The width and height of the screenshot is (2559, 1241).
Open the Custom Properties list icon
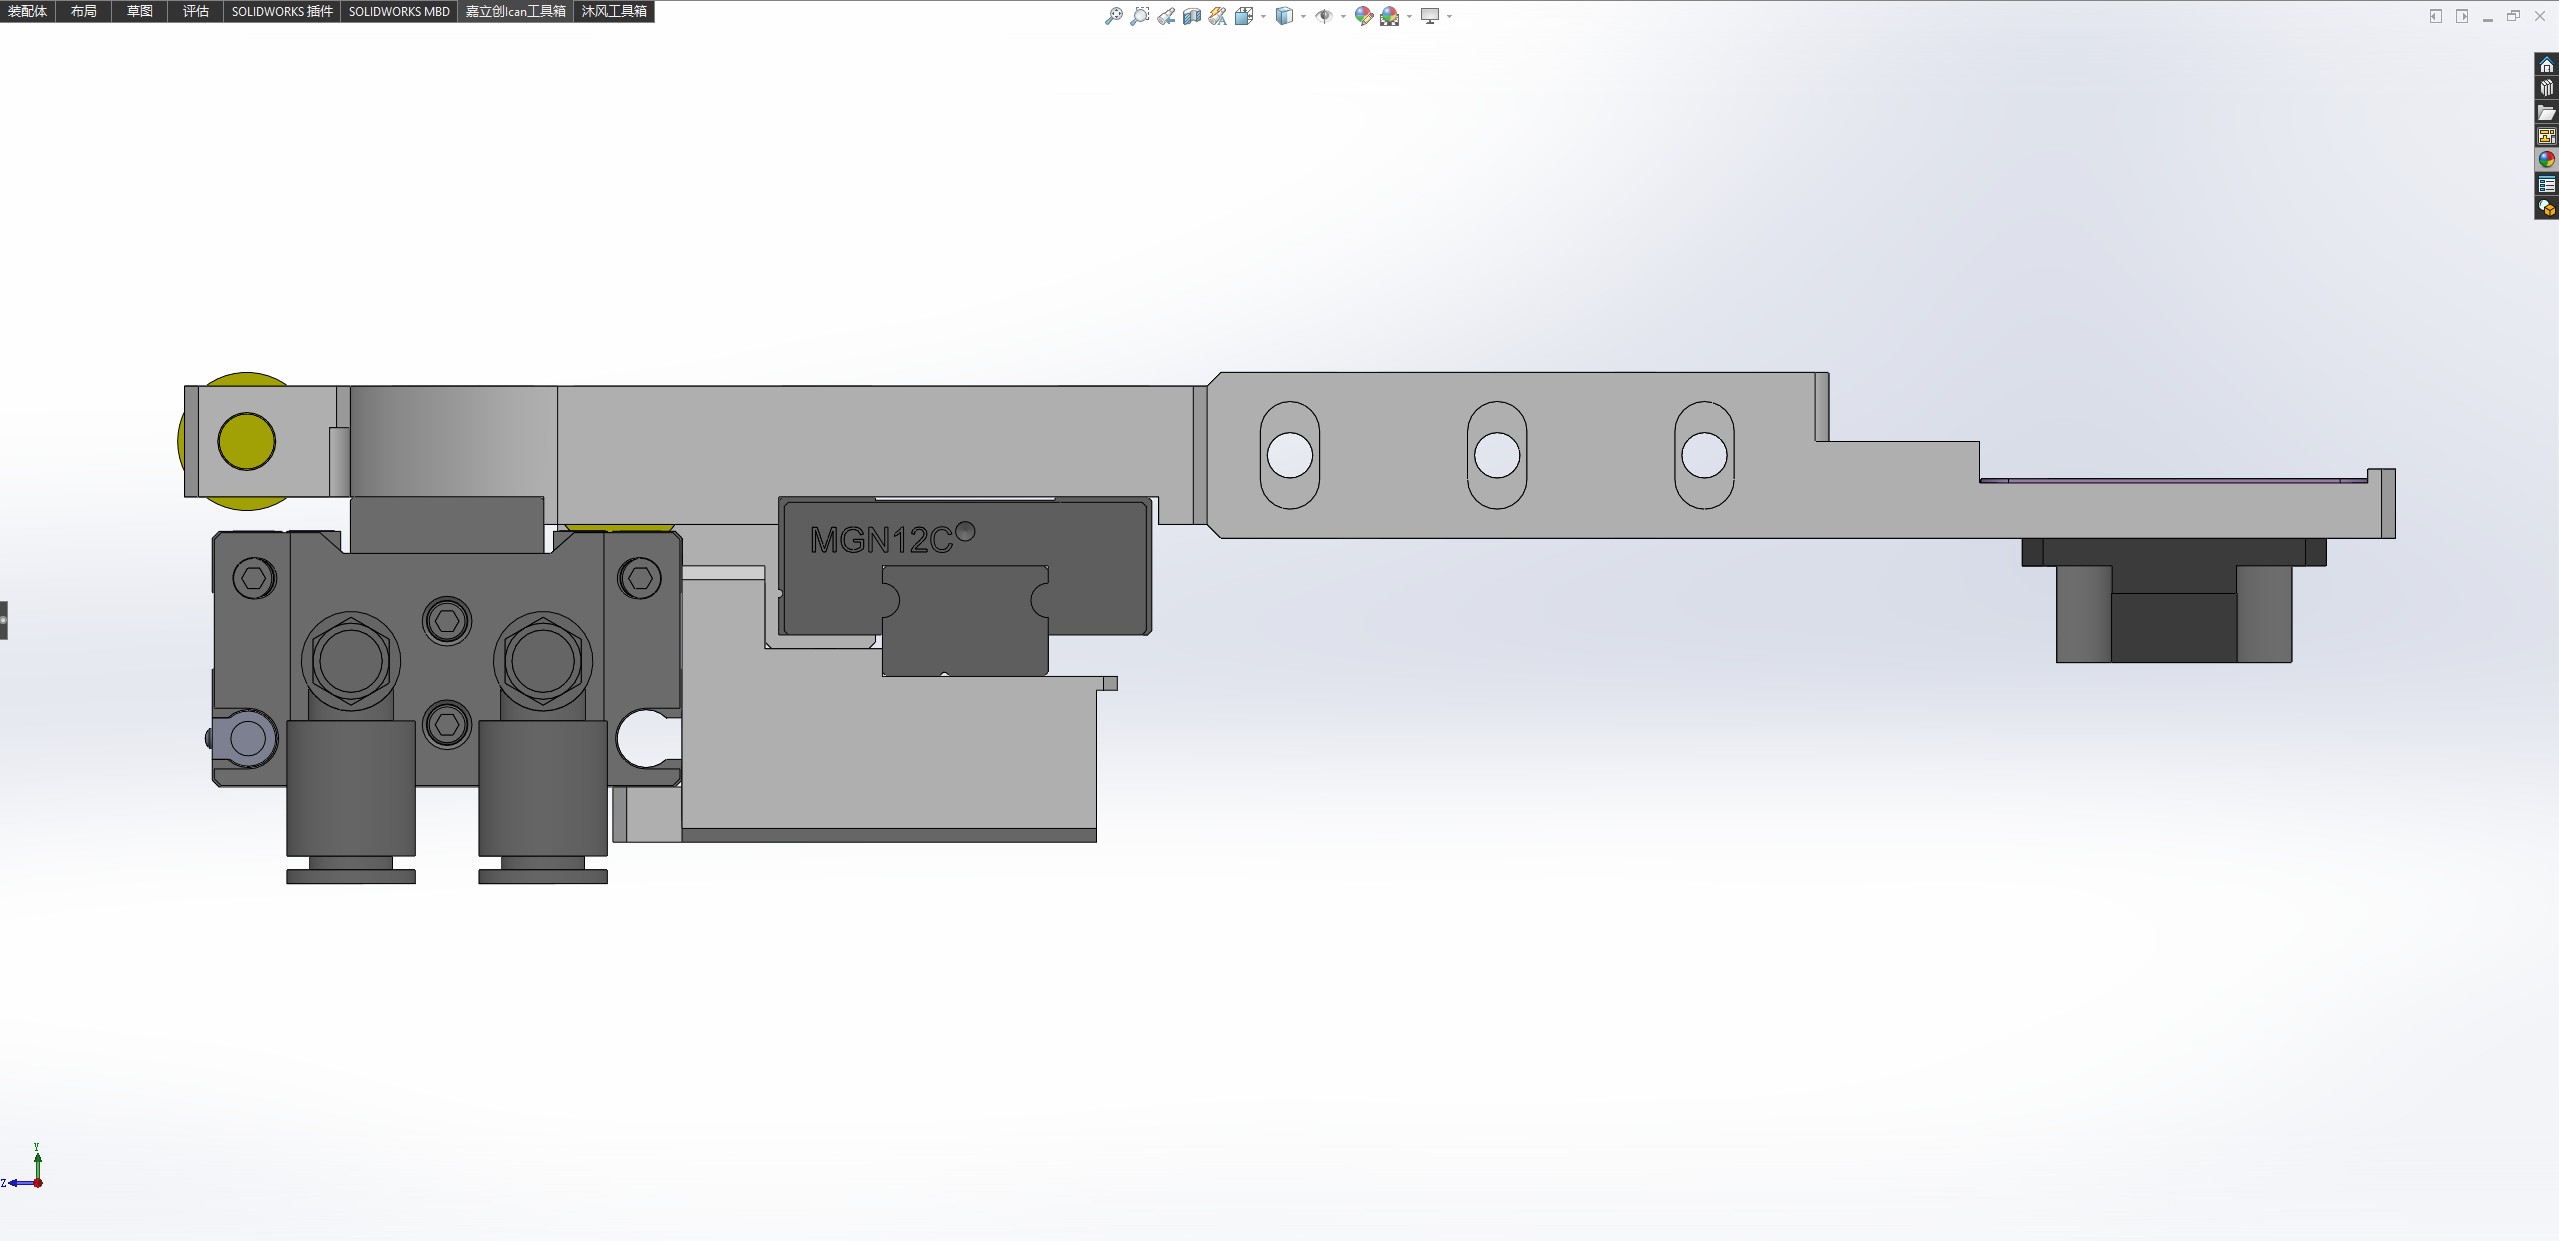[2546, 184]
